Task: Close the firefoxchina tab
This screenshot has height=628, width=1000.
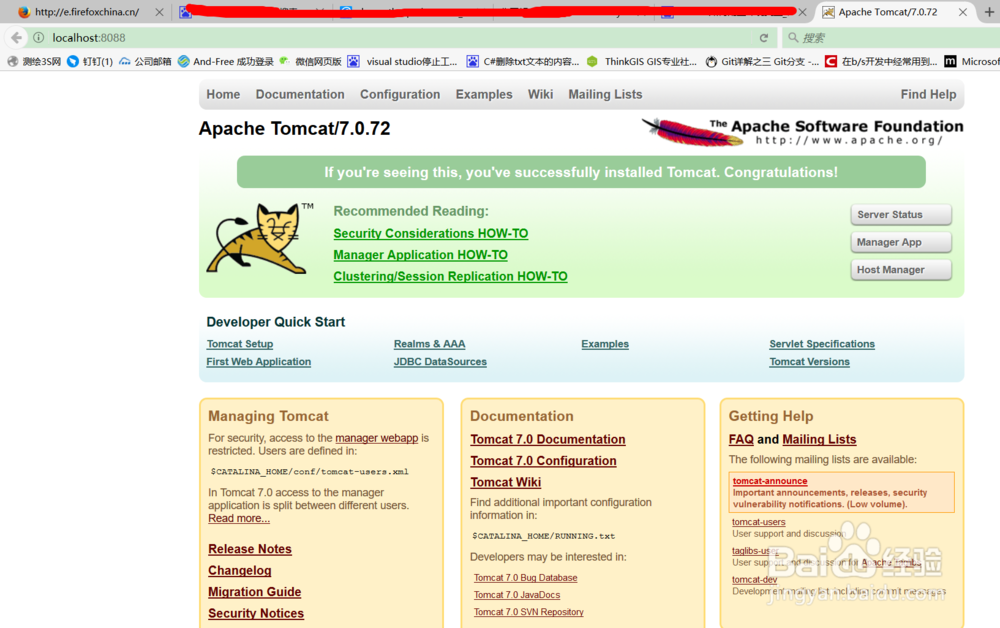Action: tap(159, 12)
